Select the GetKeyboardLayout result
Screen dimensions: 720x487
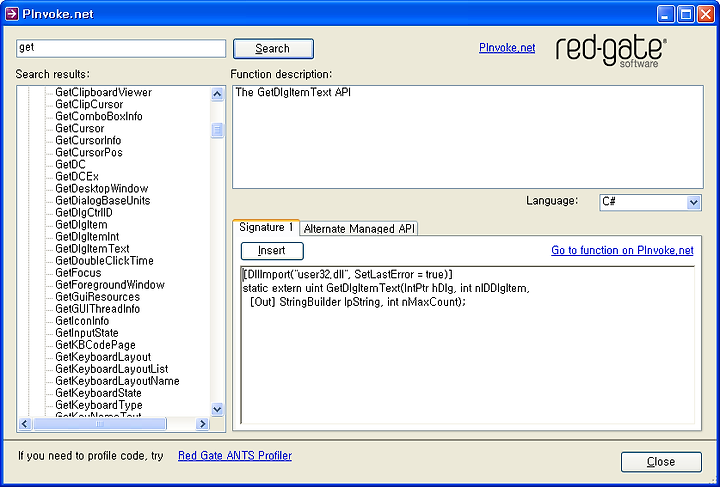(x=103, y=357)
